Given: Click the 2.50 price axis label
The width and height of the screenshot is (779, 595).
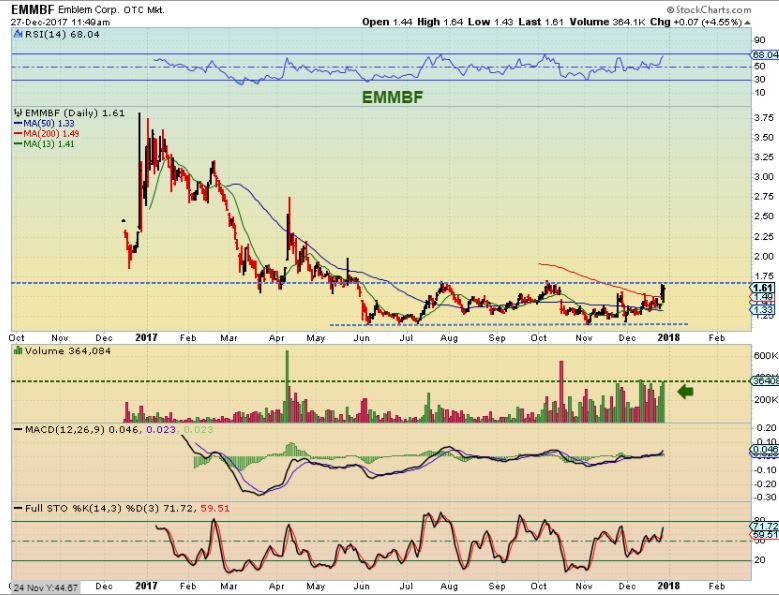Looking at the screenshot, I should tap(764, 217).
